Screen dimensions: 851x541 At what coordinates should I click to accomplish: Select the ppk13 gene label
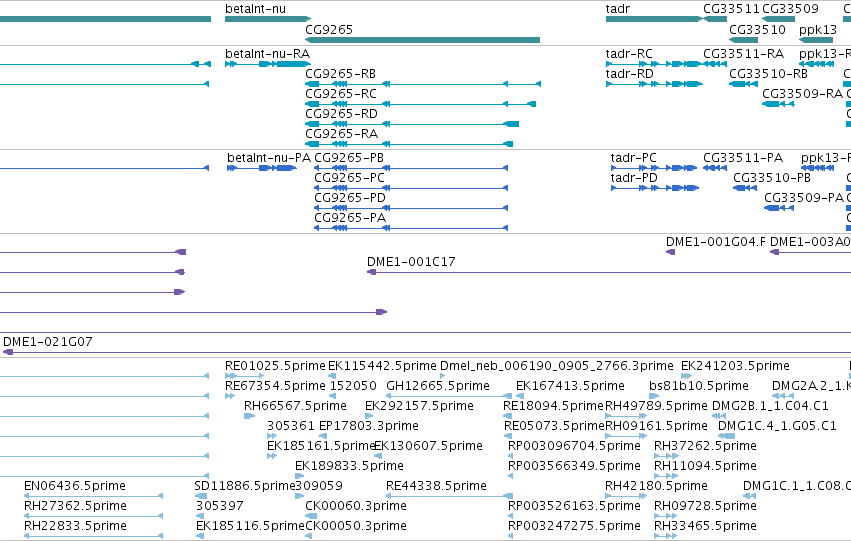(x=818, y=30)
